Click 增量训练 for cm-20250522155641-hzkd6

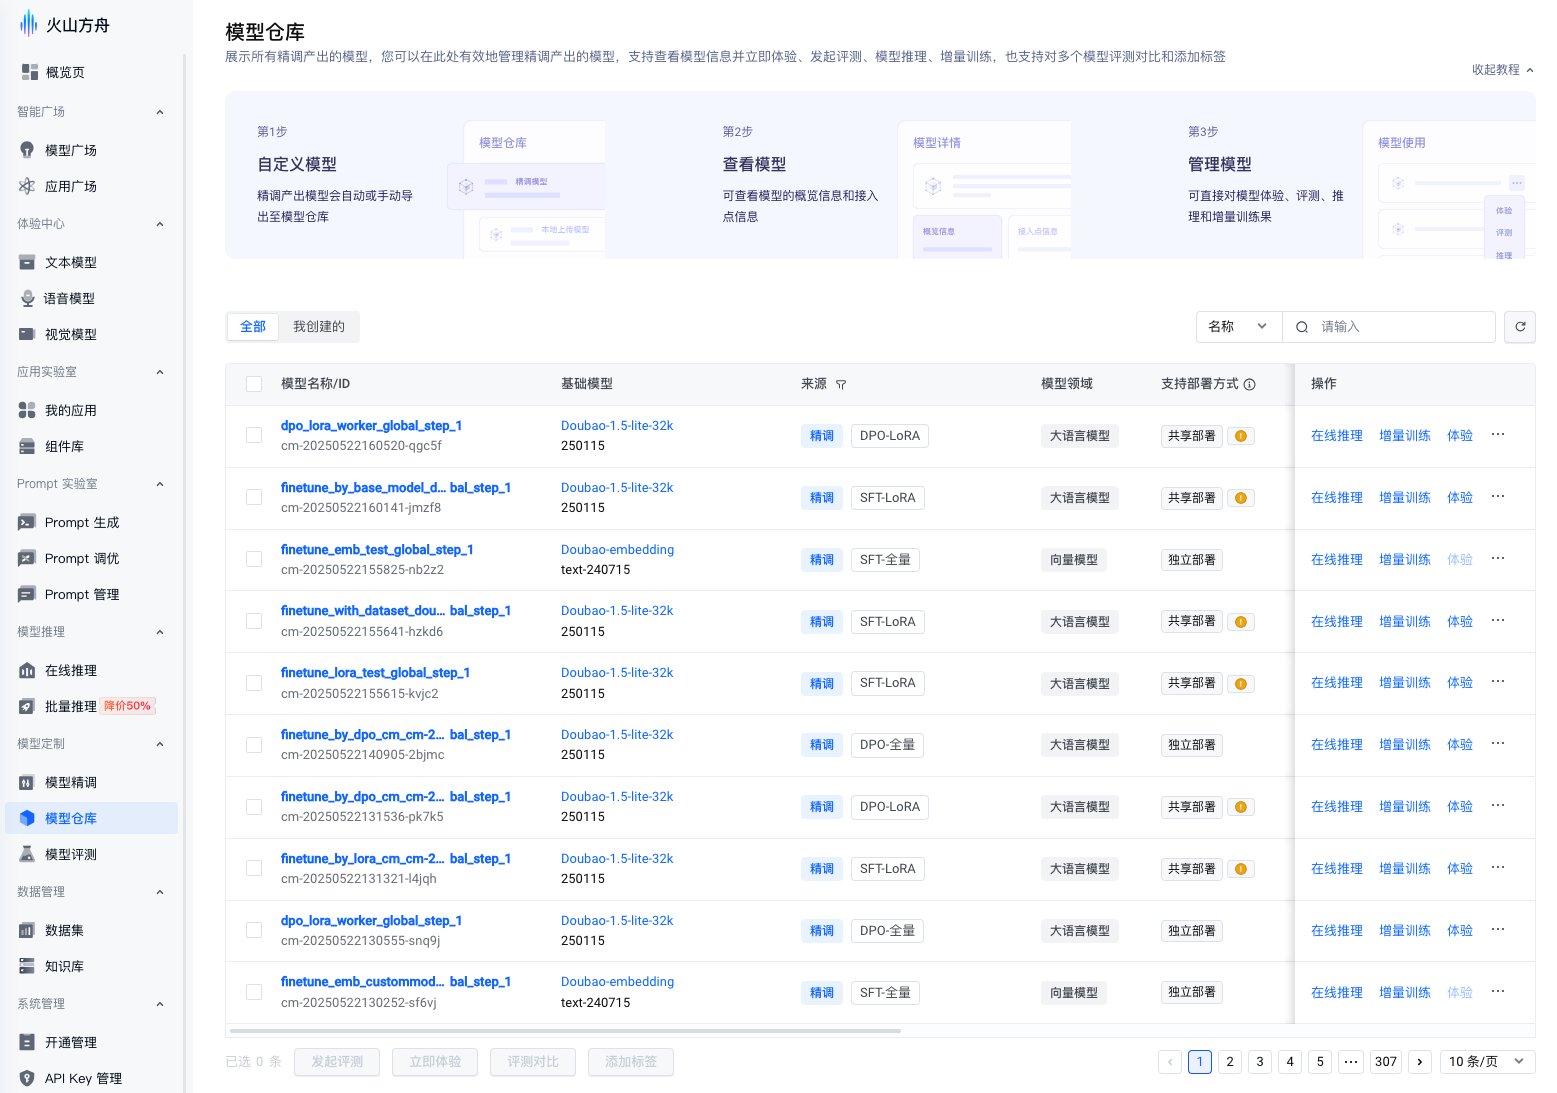tap(1405, 622)
